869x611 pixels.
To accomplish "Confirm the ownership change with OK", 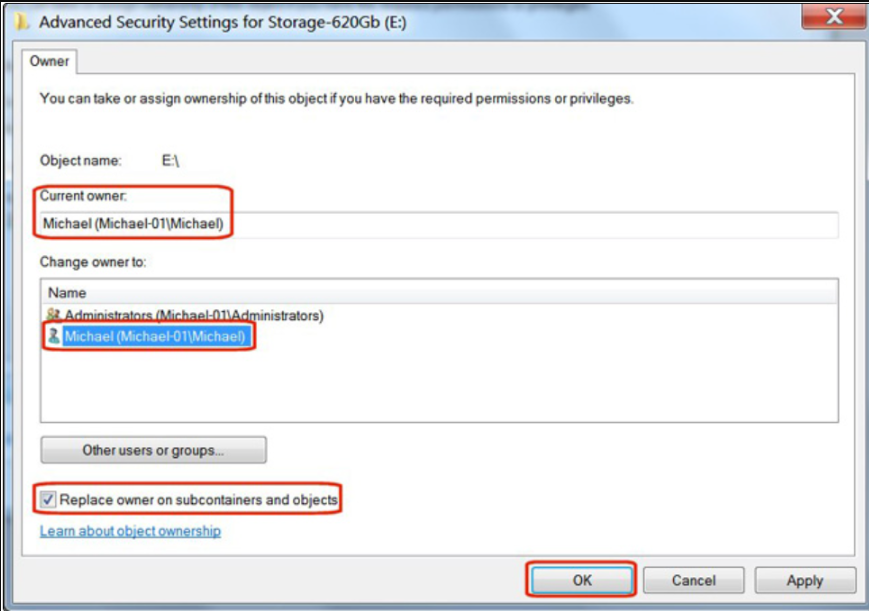I will pos(582,580).
